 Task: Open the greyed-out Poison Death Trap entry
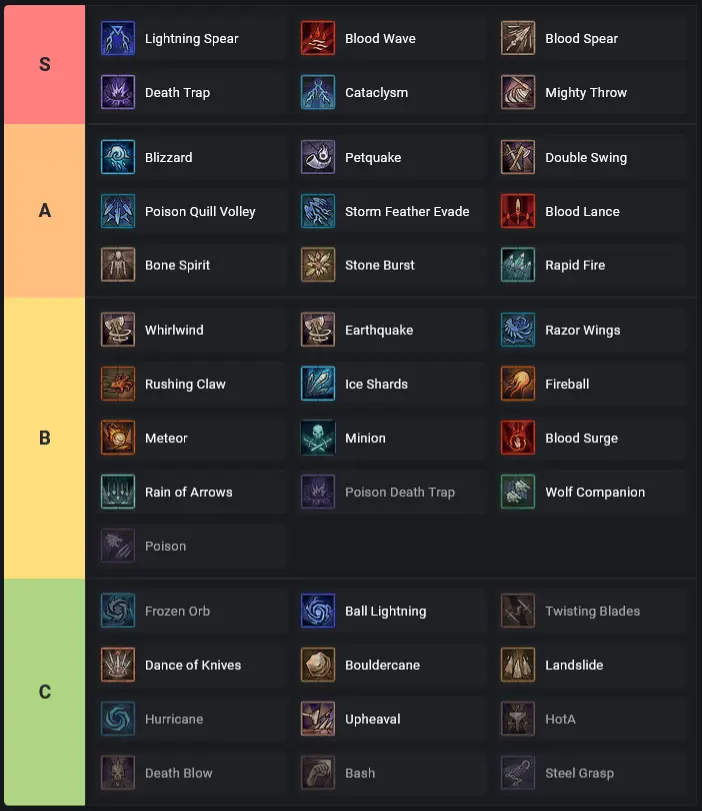coord(393,492)
